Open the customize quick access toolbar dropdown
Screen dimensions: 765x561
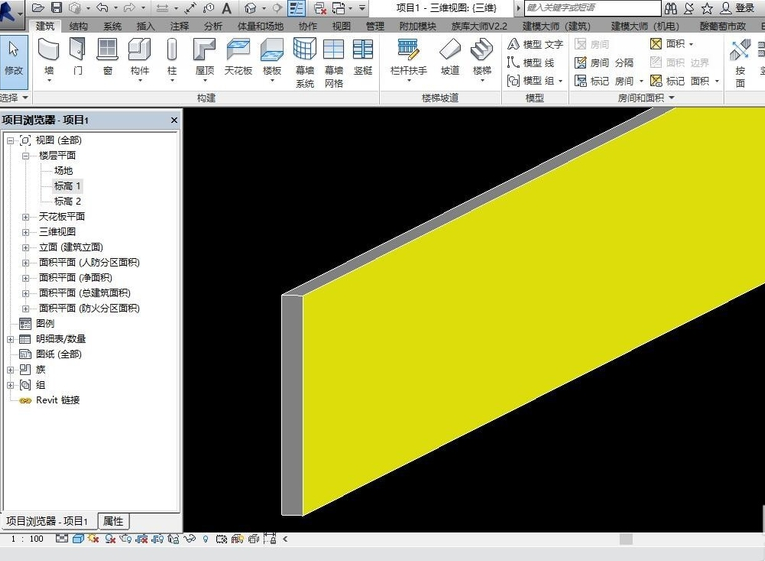click(x=362, y=8)
